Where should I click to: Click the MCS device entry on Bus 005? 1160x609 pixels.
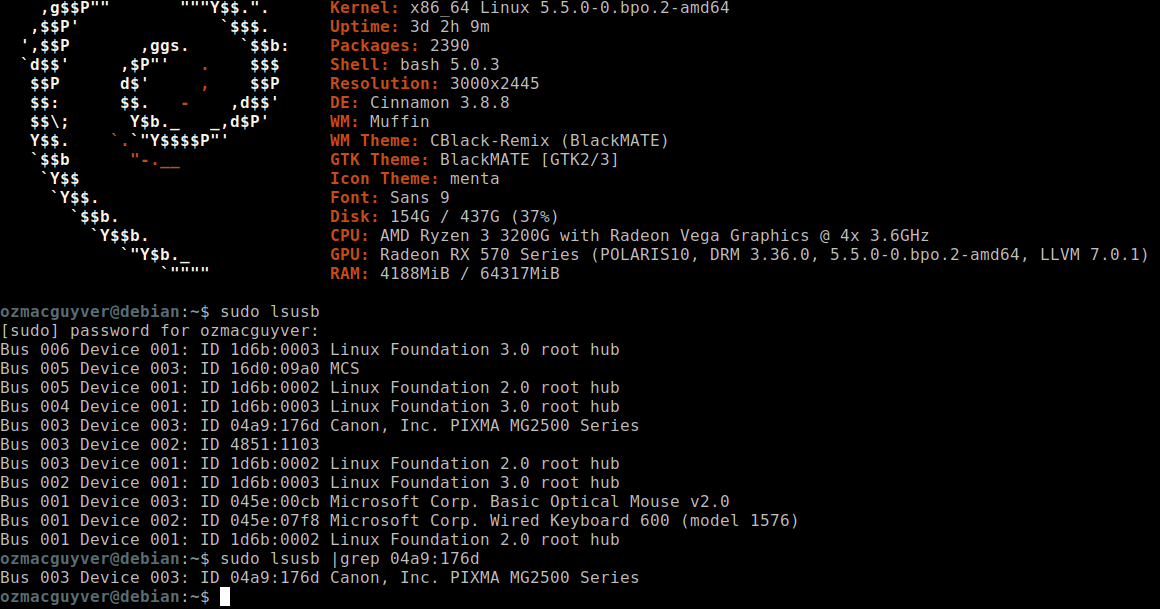(x=180, y=369)
